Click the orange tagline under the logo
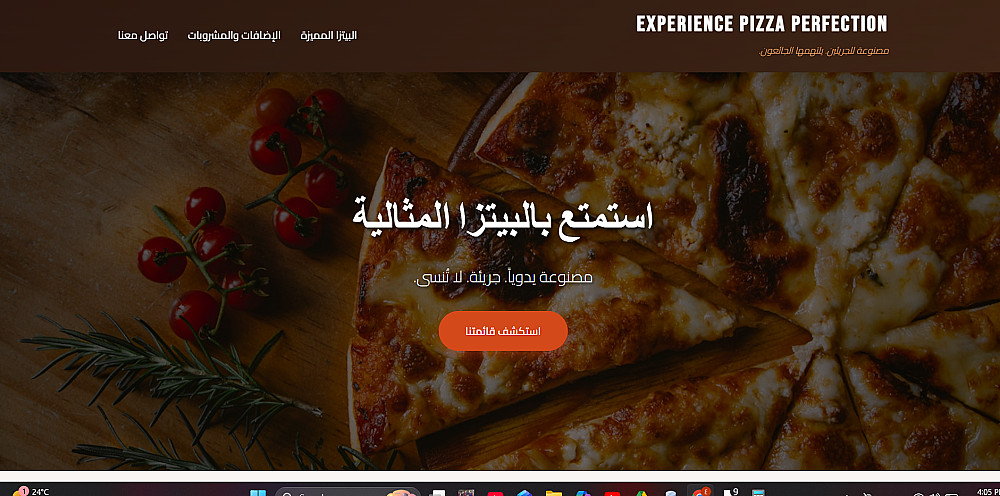1000x496 pixels. coord(824,51)
